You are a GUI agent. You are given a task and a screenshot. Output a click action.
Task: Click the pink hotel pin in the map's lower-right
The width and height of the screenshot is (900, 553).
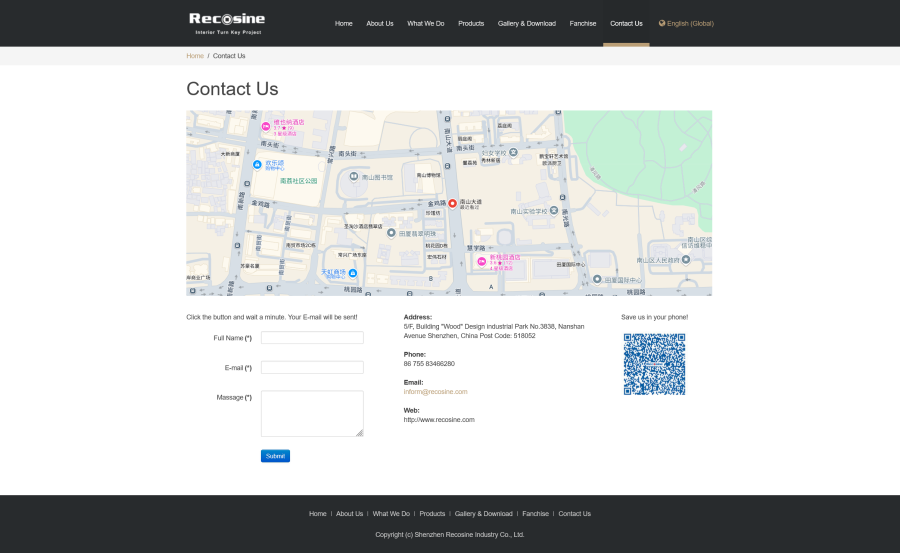click(x=481, y=260)
